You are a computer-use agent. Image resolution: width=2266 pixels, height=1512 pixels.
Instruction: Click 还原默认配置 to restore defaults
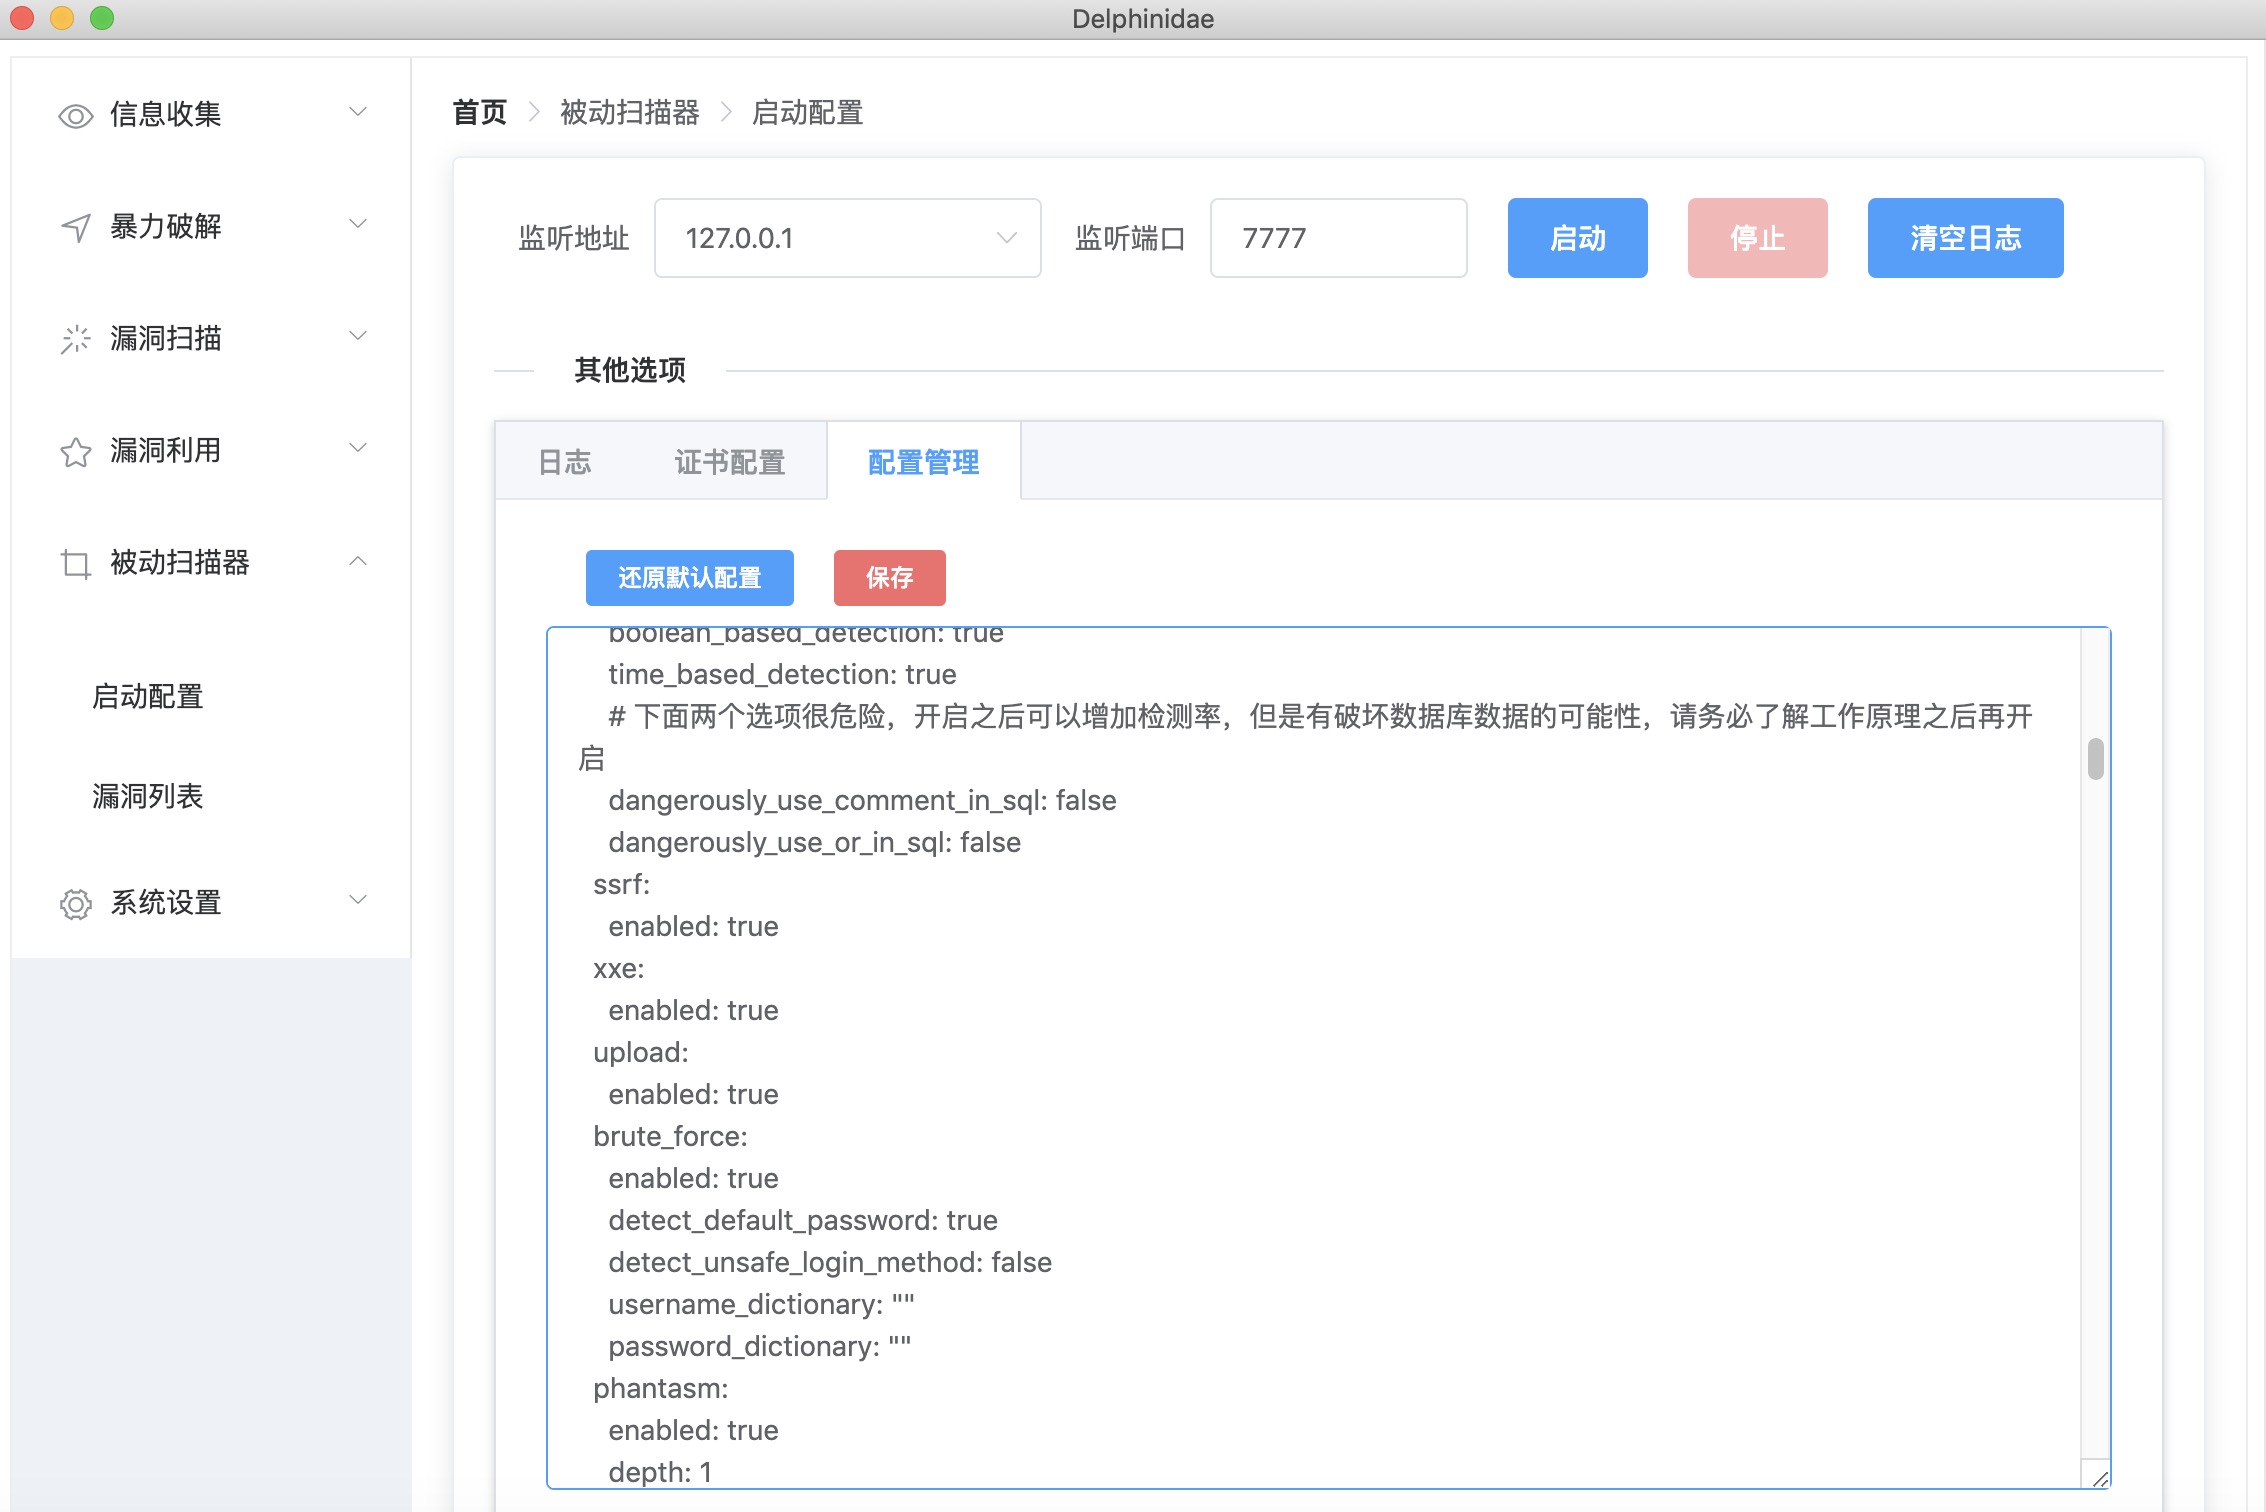pyautogui.click(x=689, y=578)
